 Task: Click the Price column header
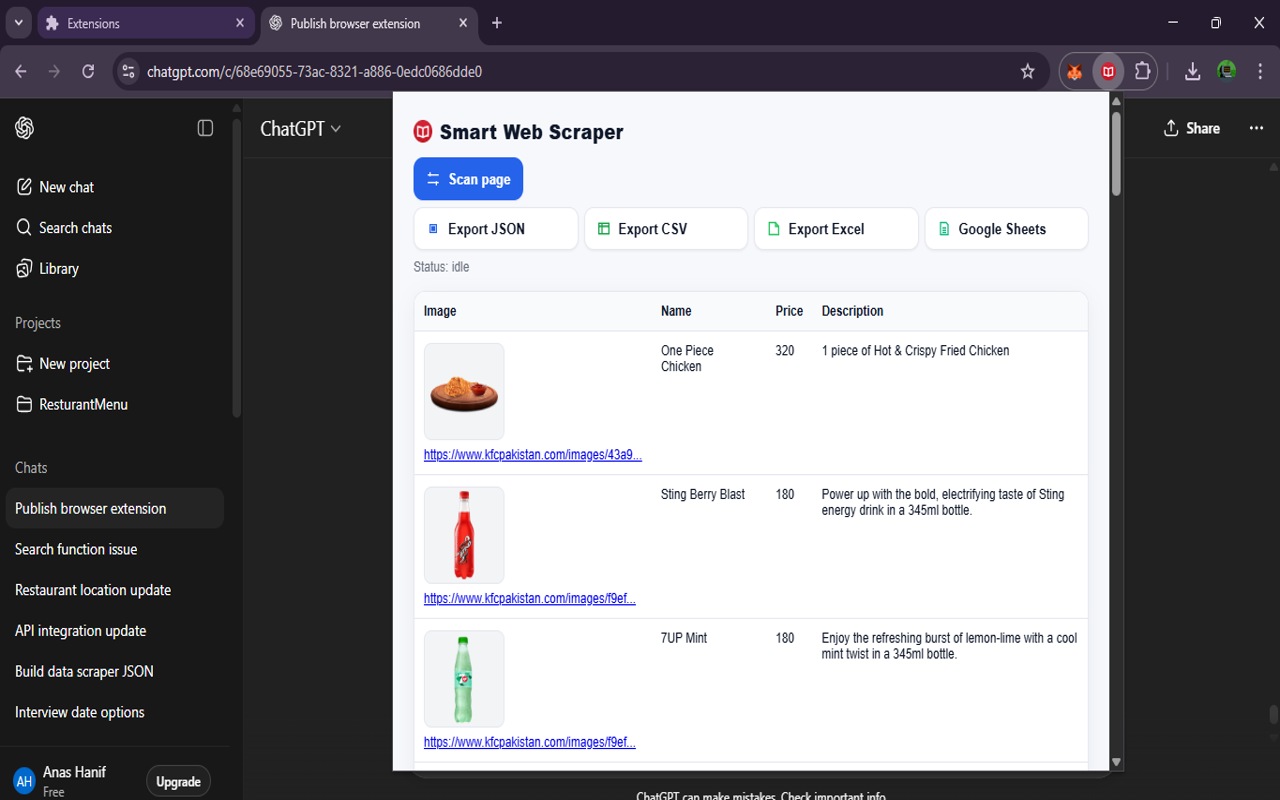coord(789,311)
